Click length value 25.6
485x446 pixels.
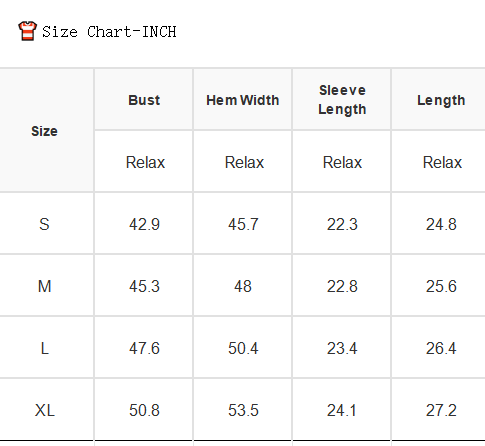coord(441,286)
